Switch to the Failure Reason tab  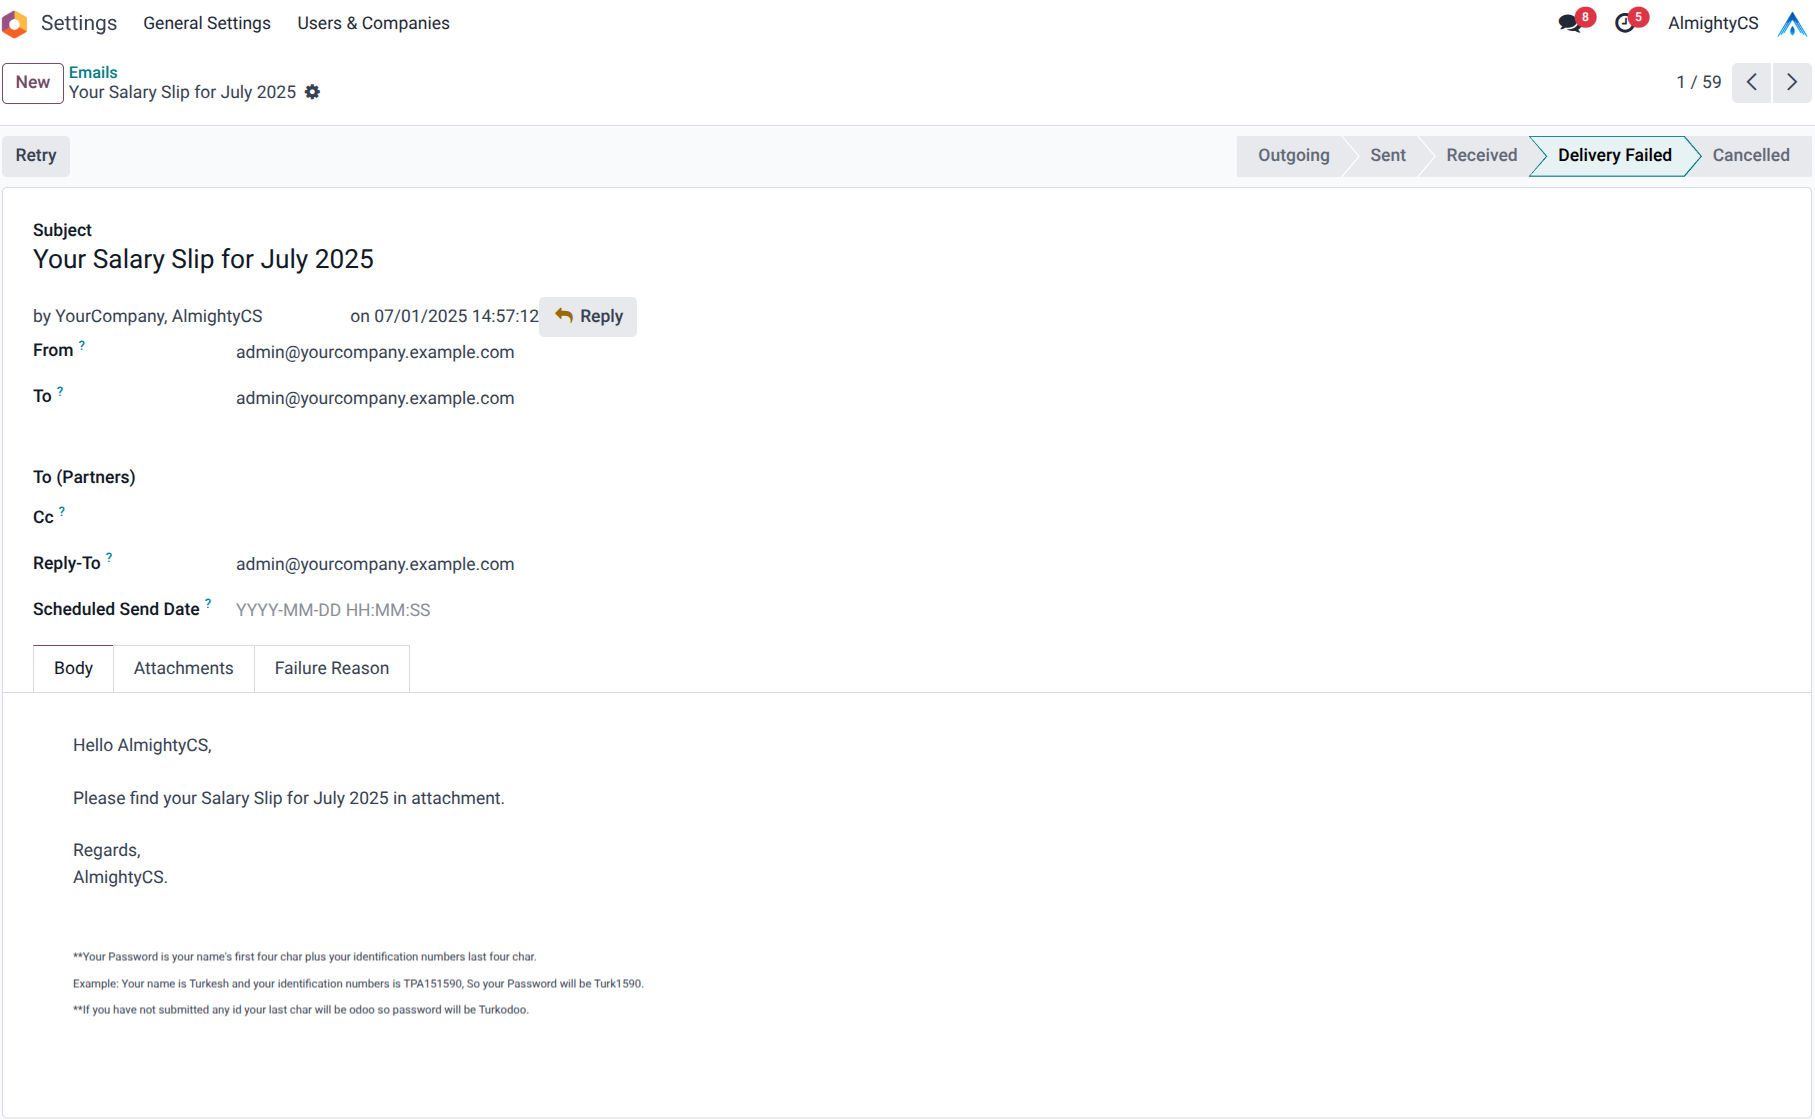[x=332, y=668]
